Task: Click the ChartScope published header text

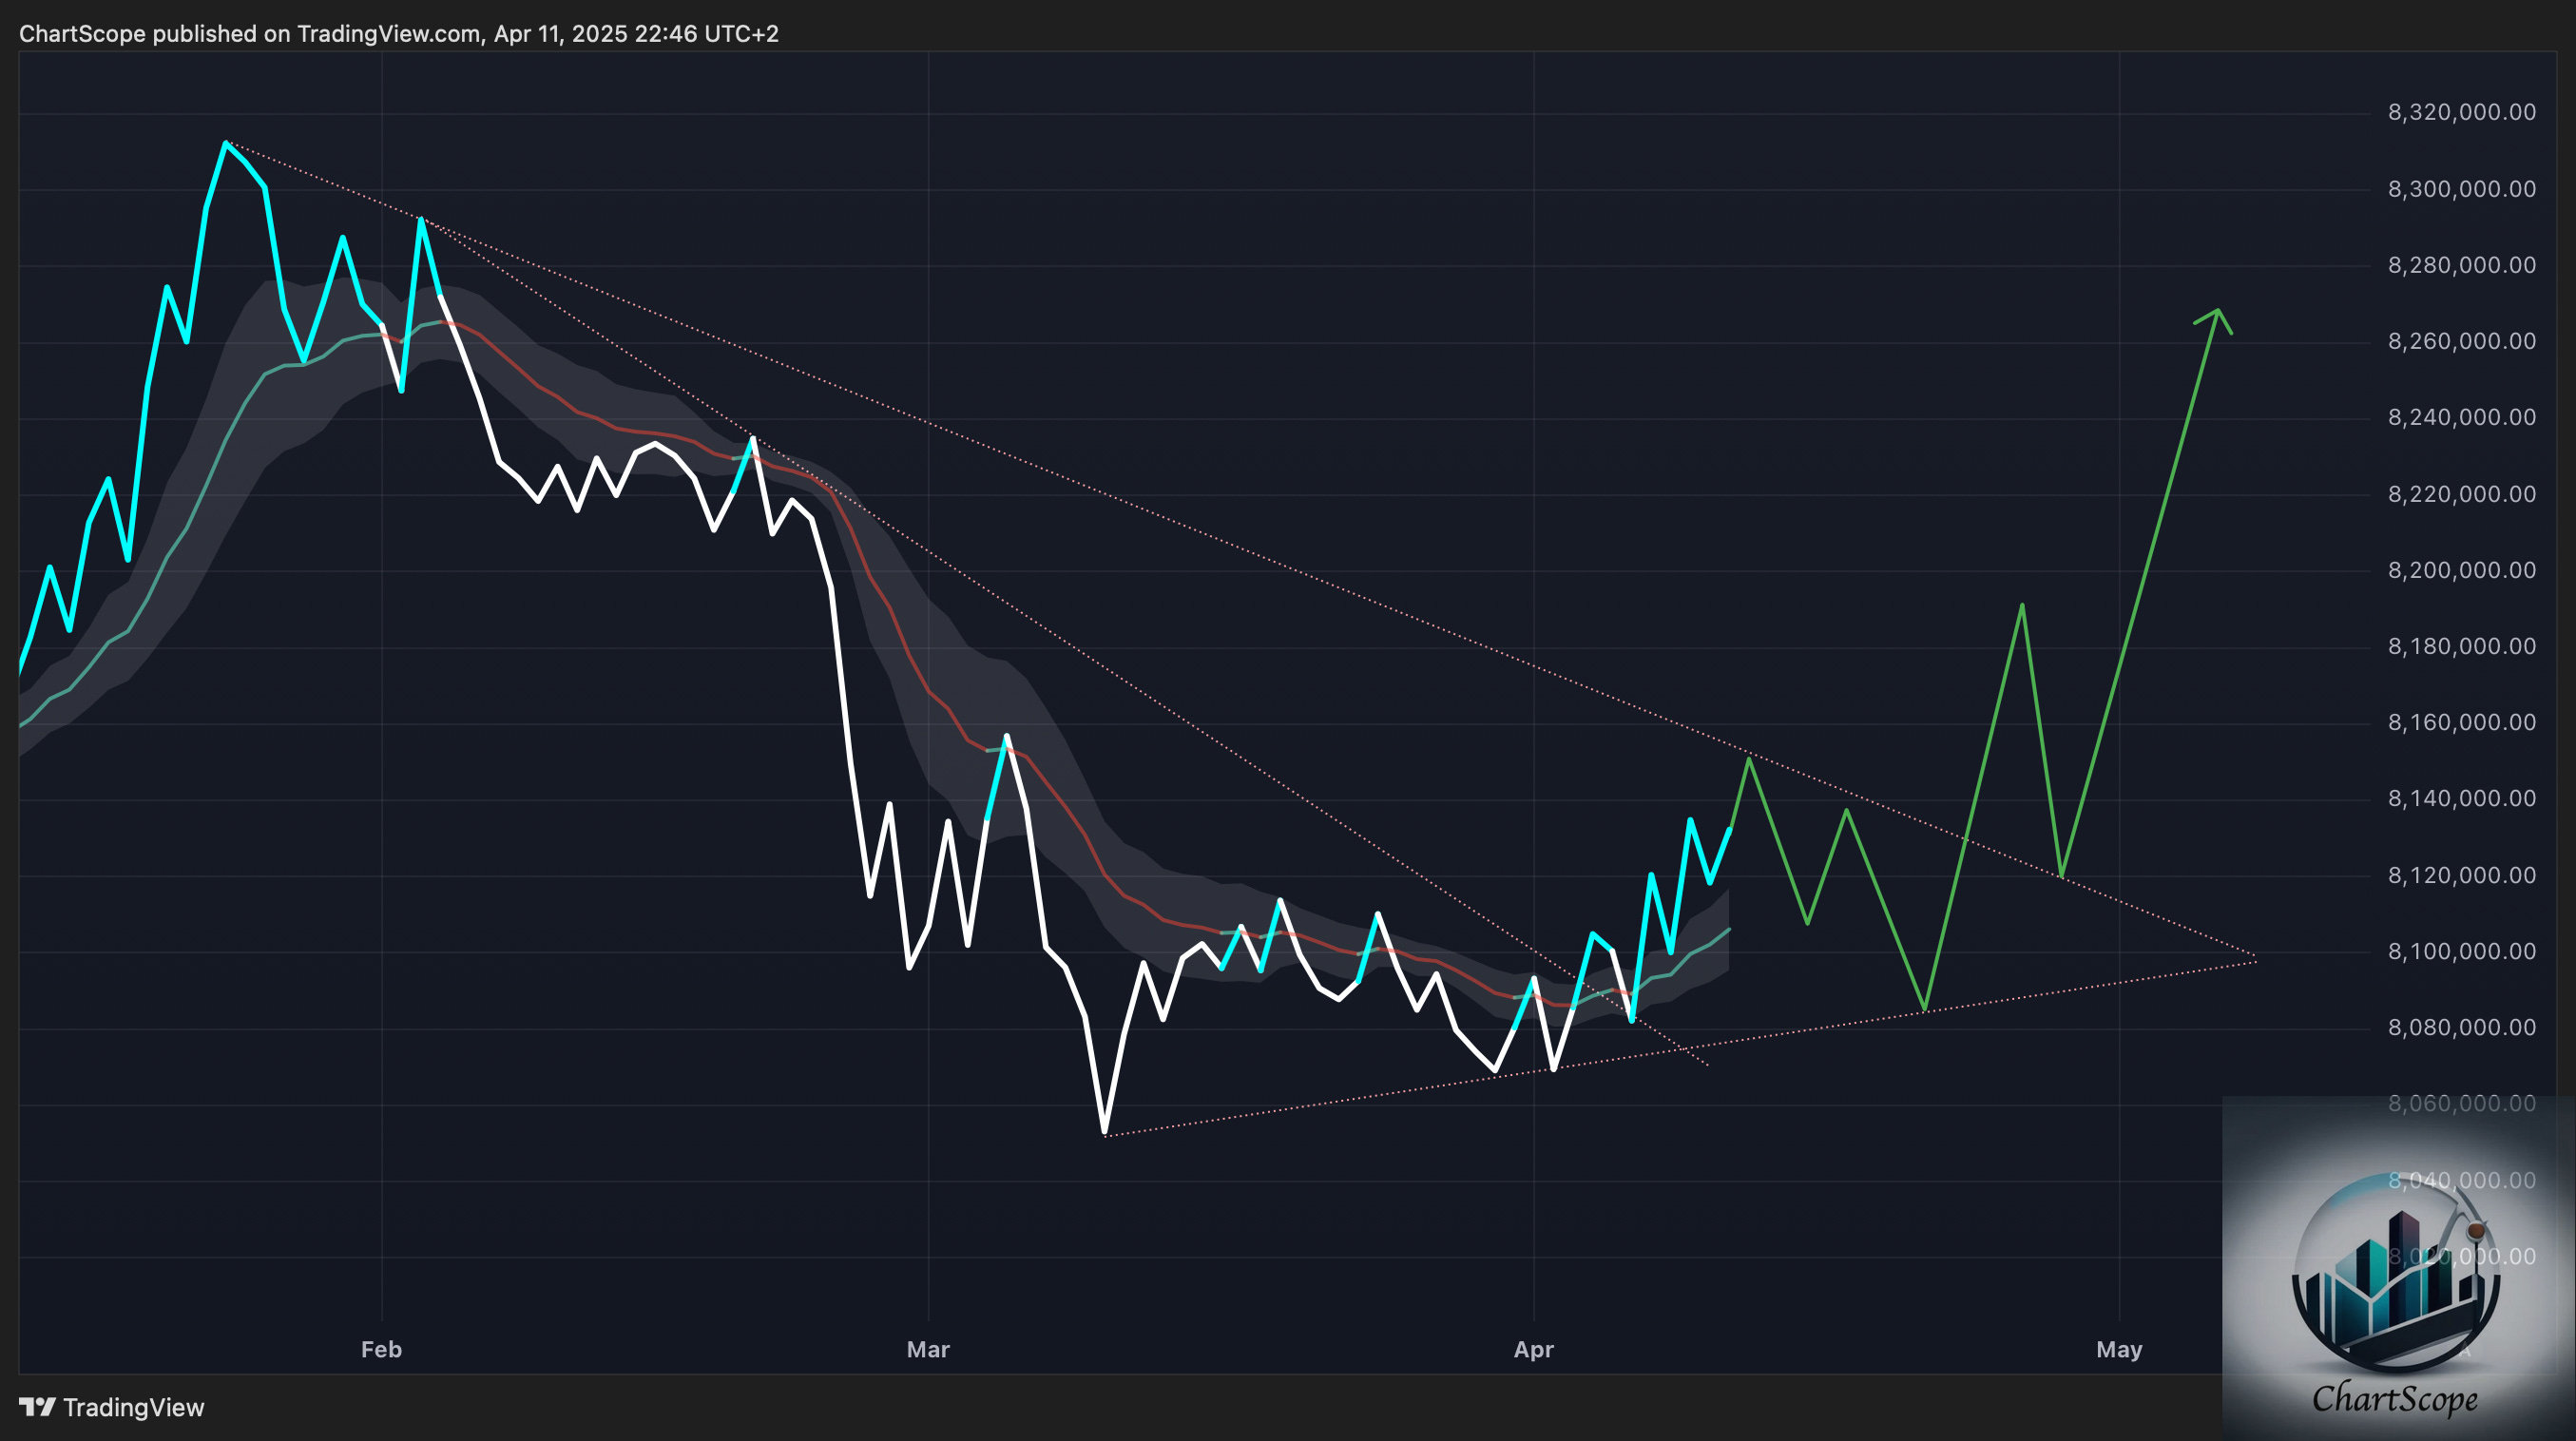Action: click(398, 33)
